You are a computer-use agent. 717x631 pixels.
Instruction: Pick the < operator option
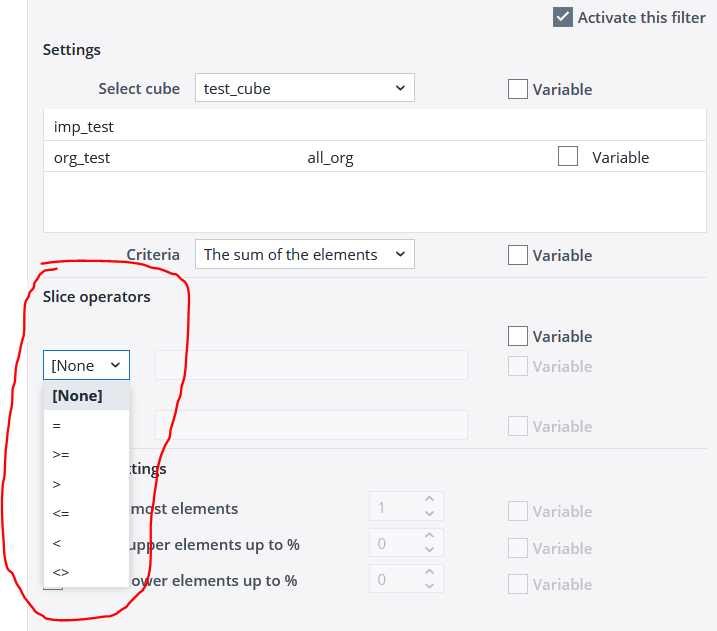click(x=57, y=543)
